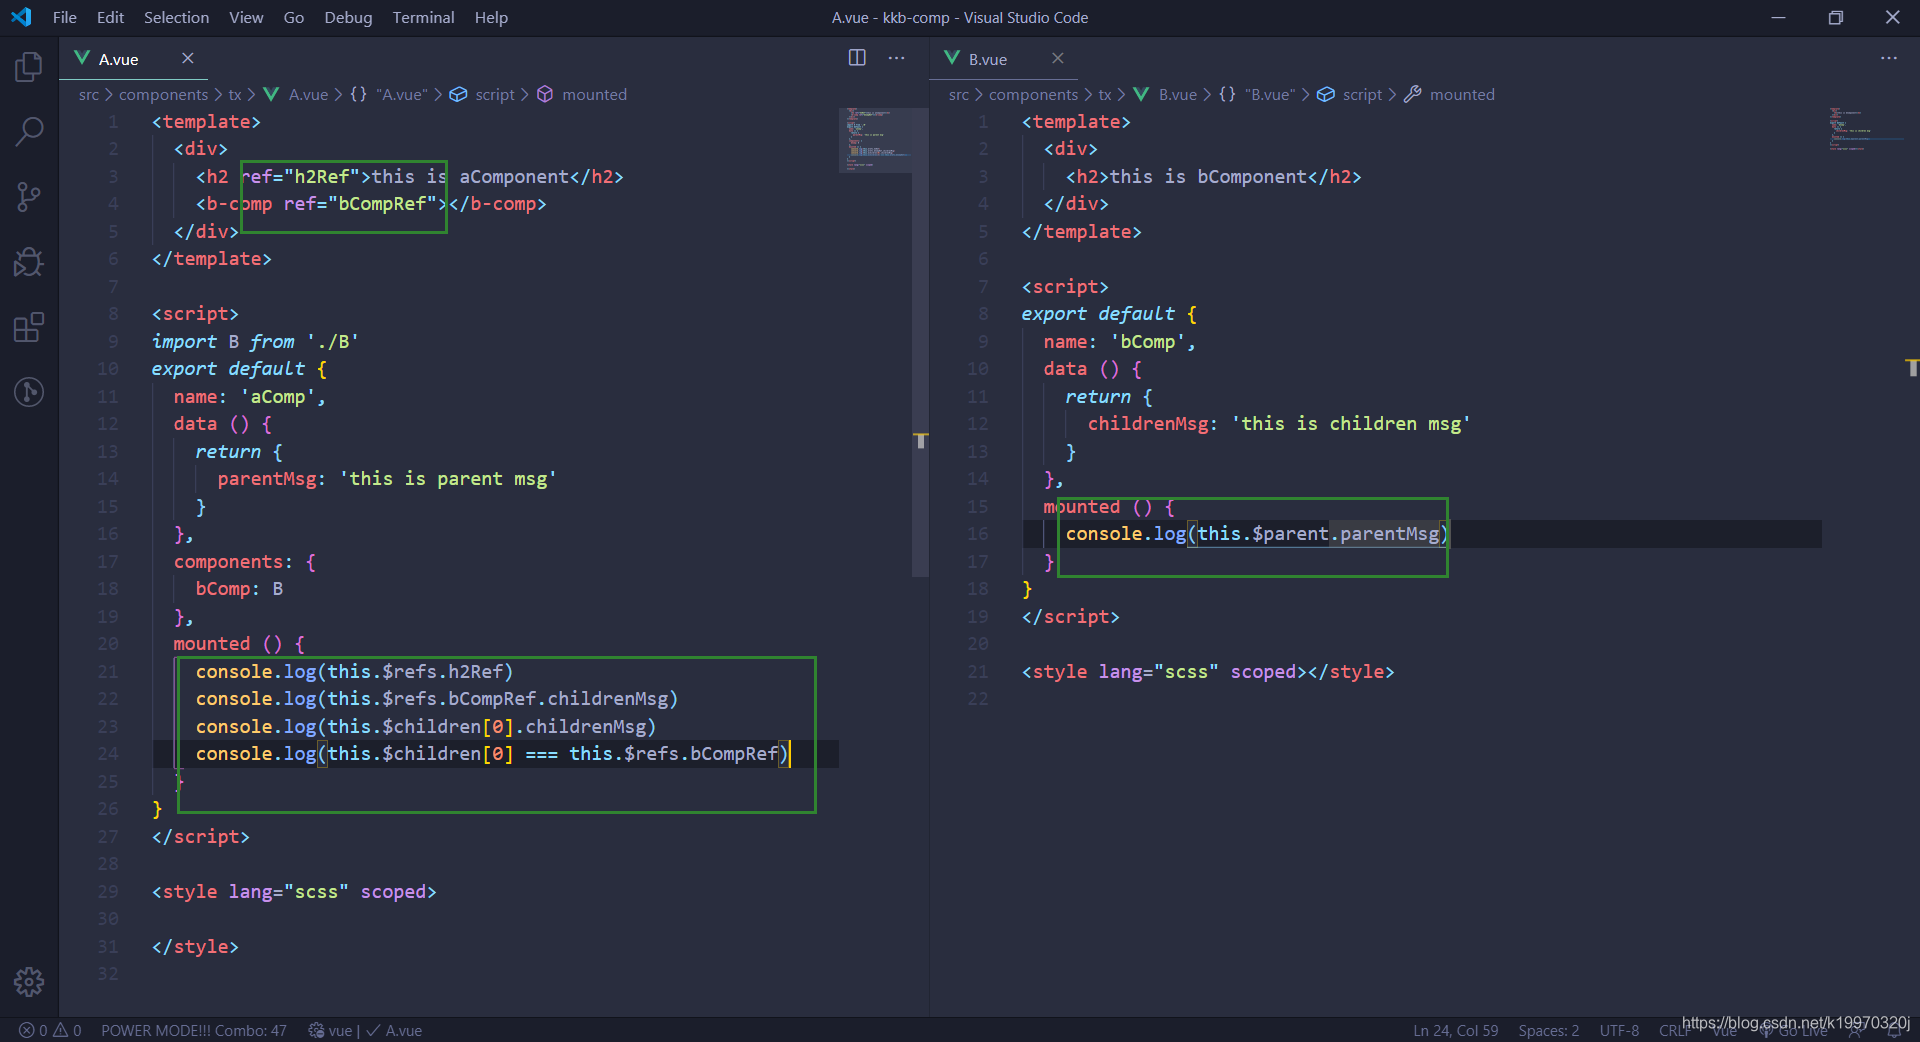Viewport: 1920px width, 1042px height.
Task: Click 'Ln 24, Col 59' cursor position
Action: [1455, 1030]
